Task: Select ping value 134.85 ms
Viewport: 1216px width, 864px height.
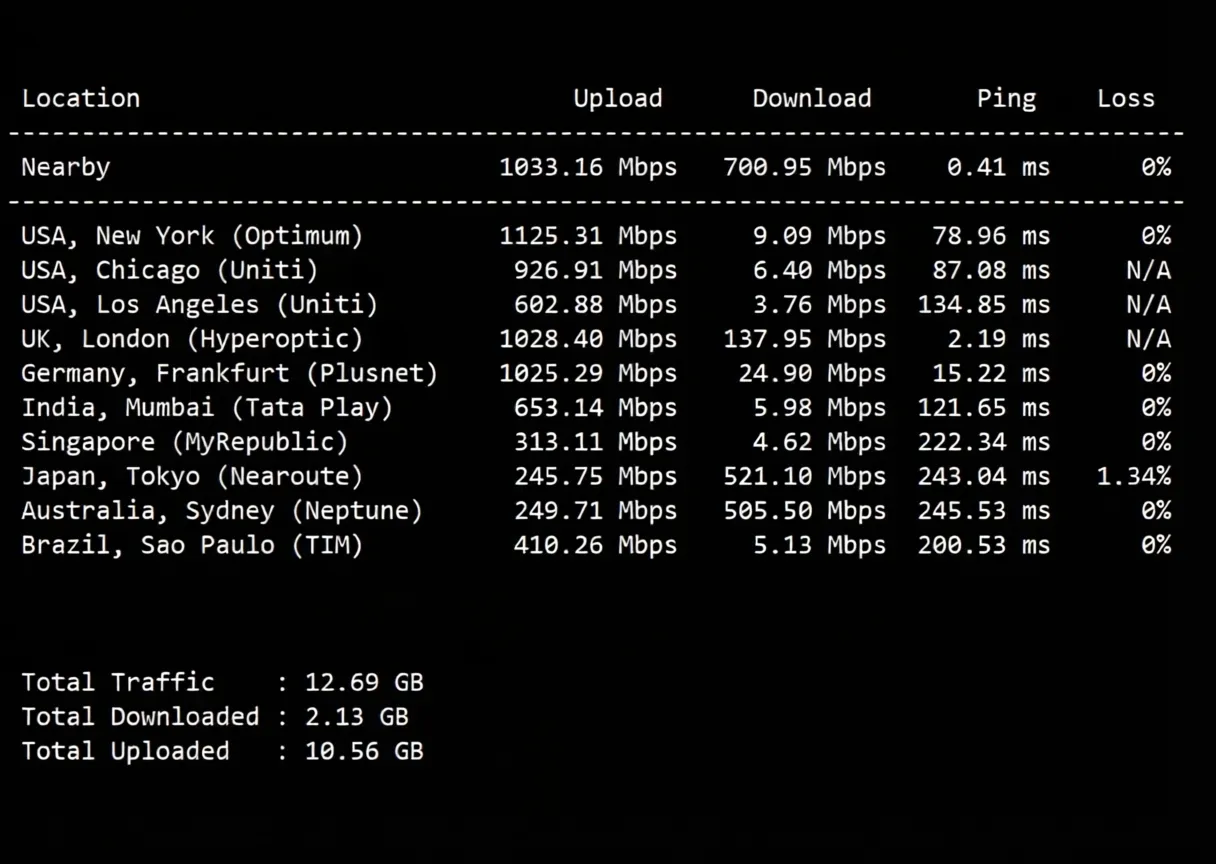Action: 984,304
